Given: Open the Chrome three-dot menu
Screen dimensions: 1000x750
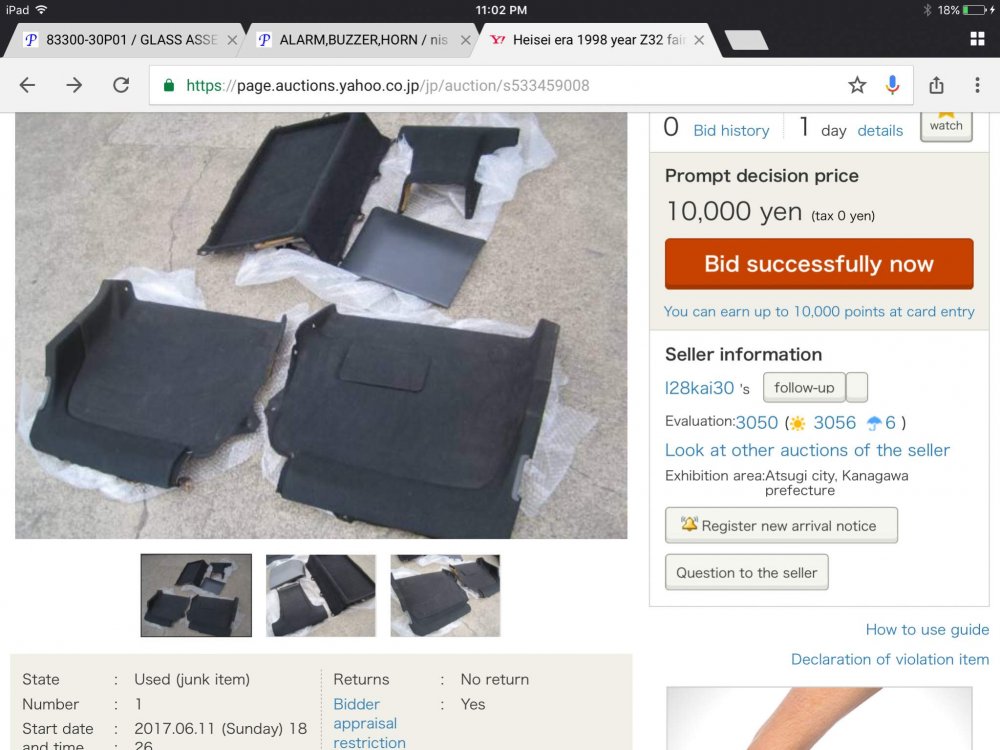Looking at the screenshot, I should click(977, 85).
